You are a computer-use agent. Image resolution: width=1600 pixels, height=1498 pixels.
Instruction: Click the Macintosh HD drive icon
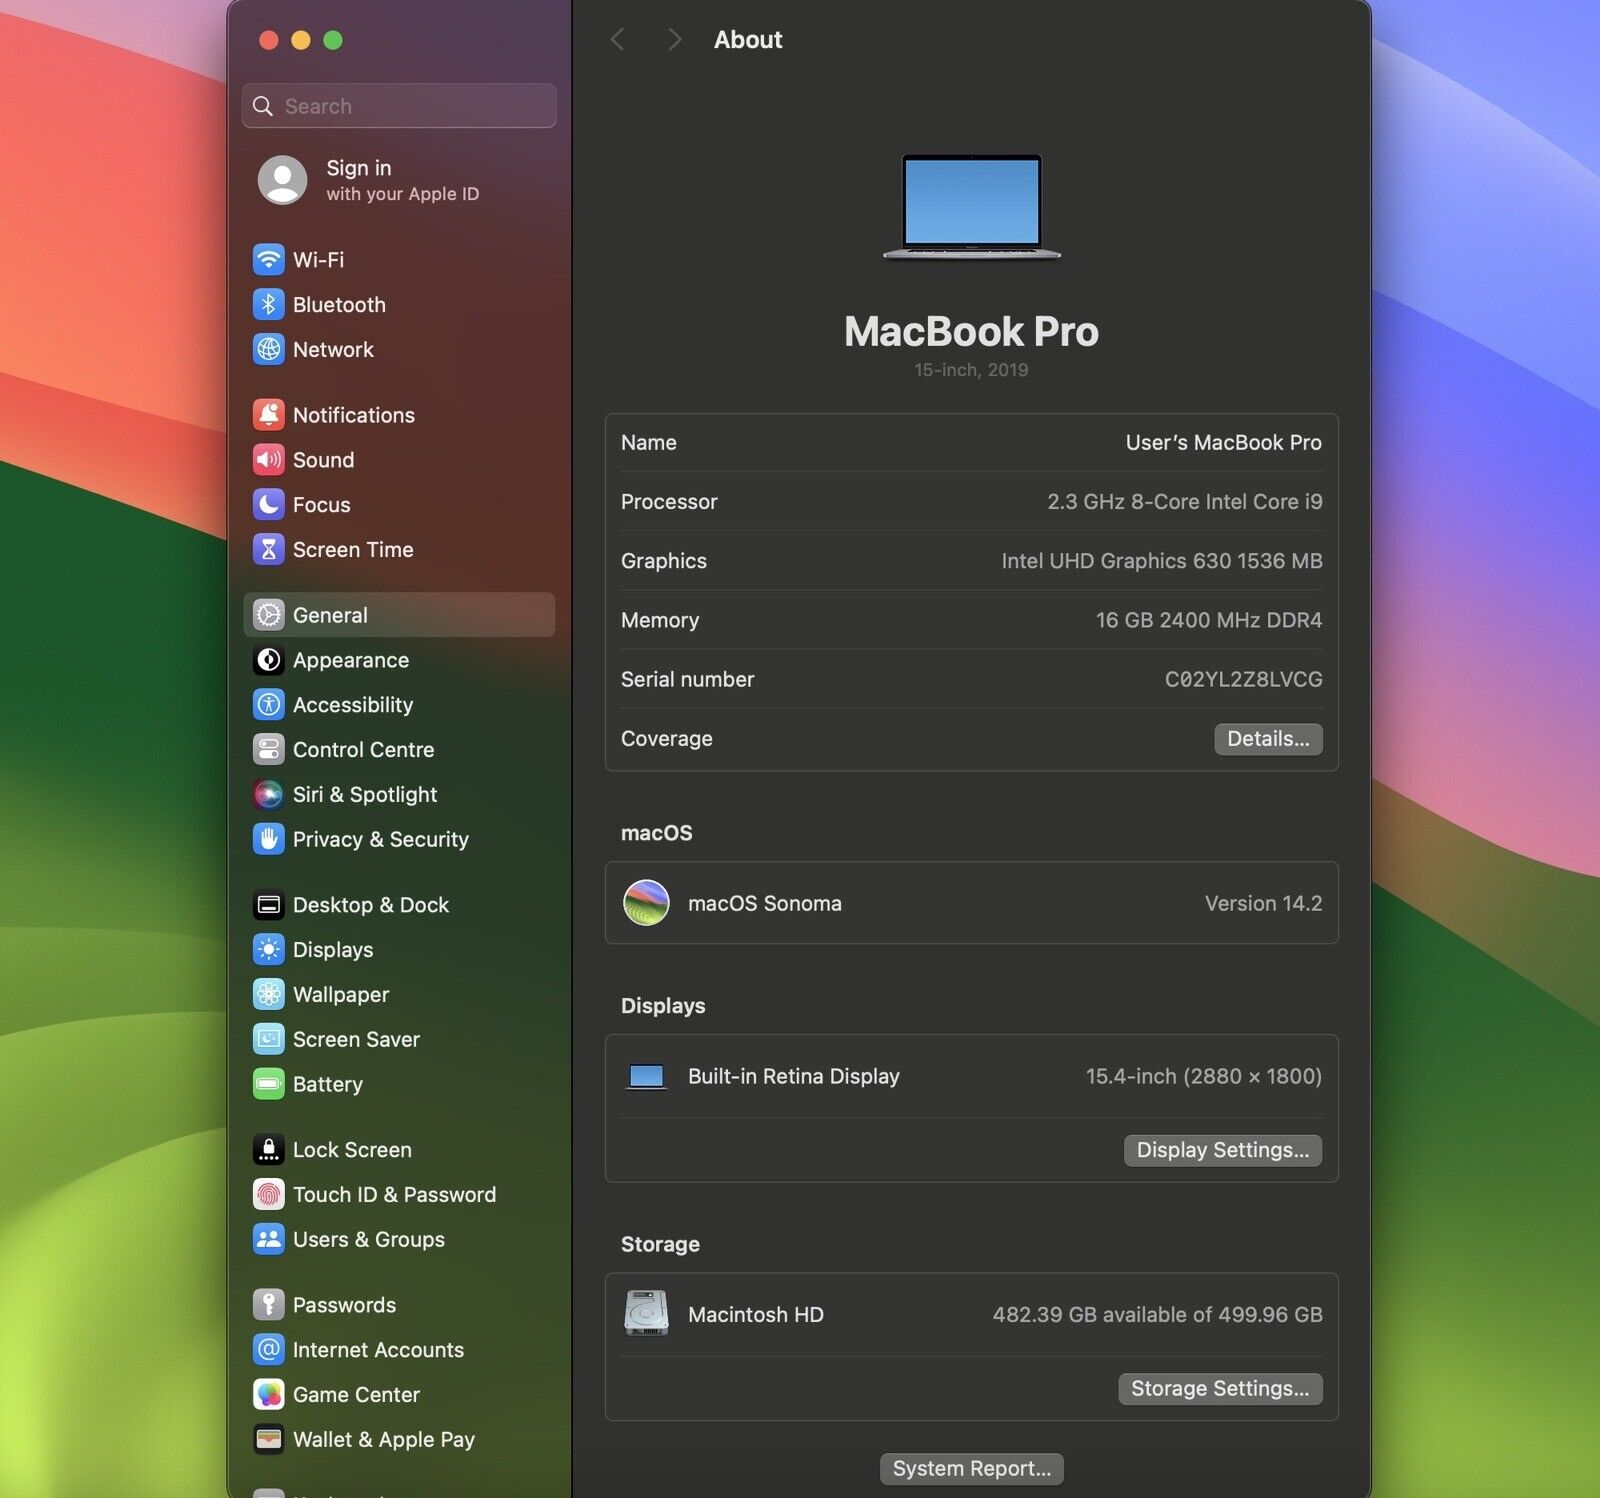[x=646, y=1314]
